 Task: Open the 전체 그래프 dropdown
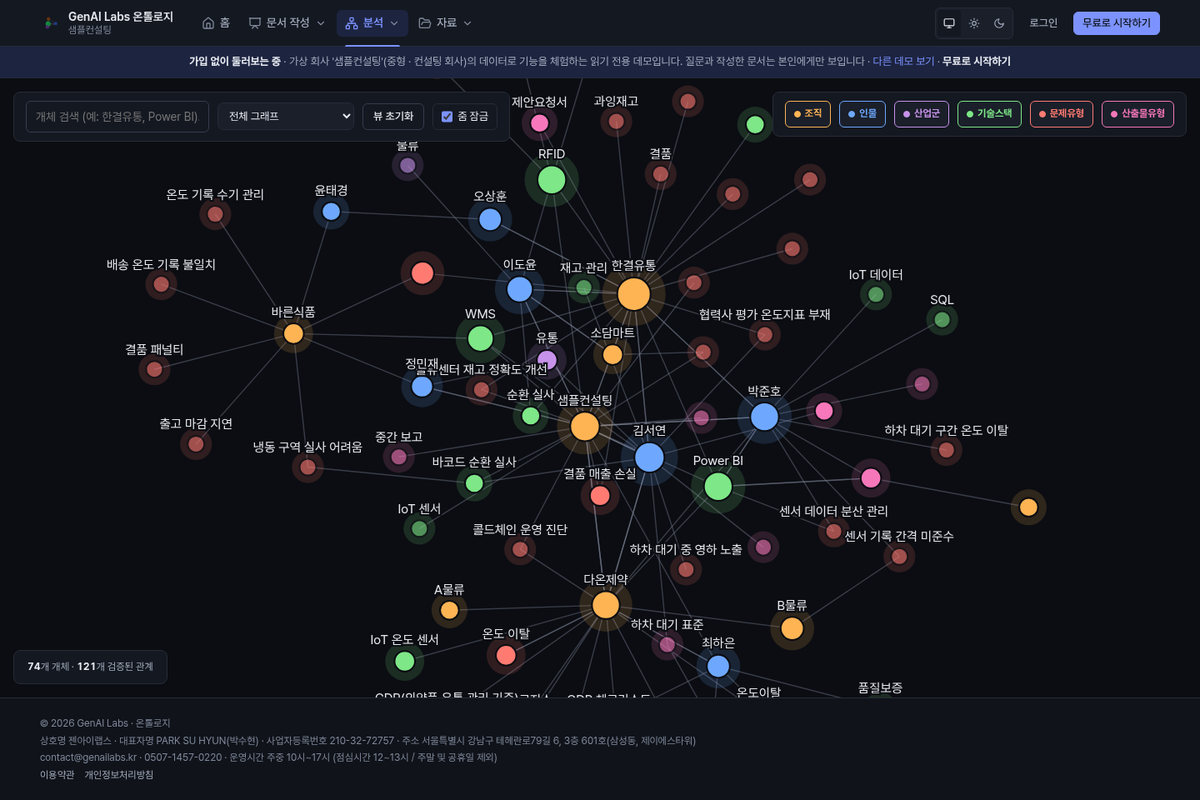(x=286, y=116)
